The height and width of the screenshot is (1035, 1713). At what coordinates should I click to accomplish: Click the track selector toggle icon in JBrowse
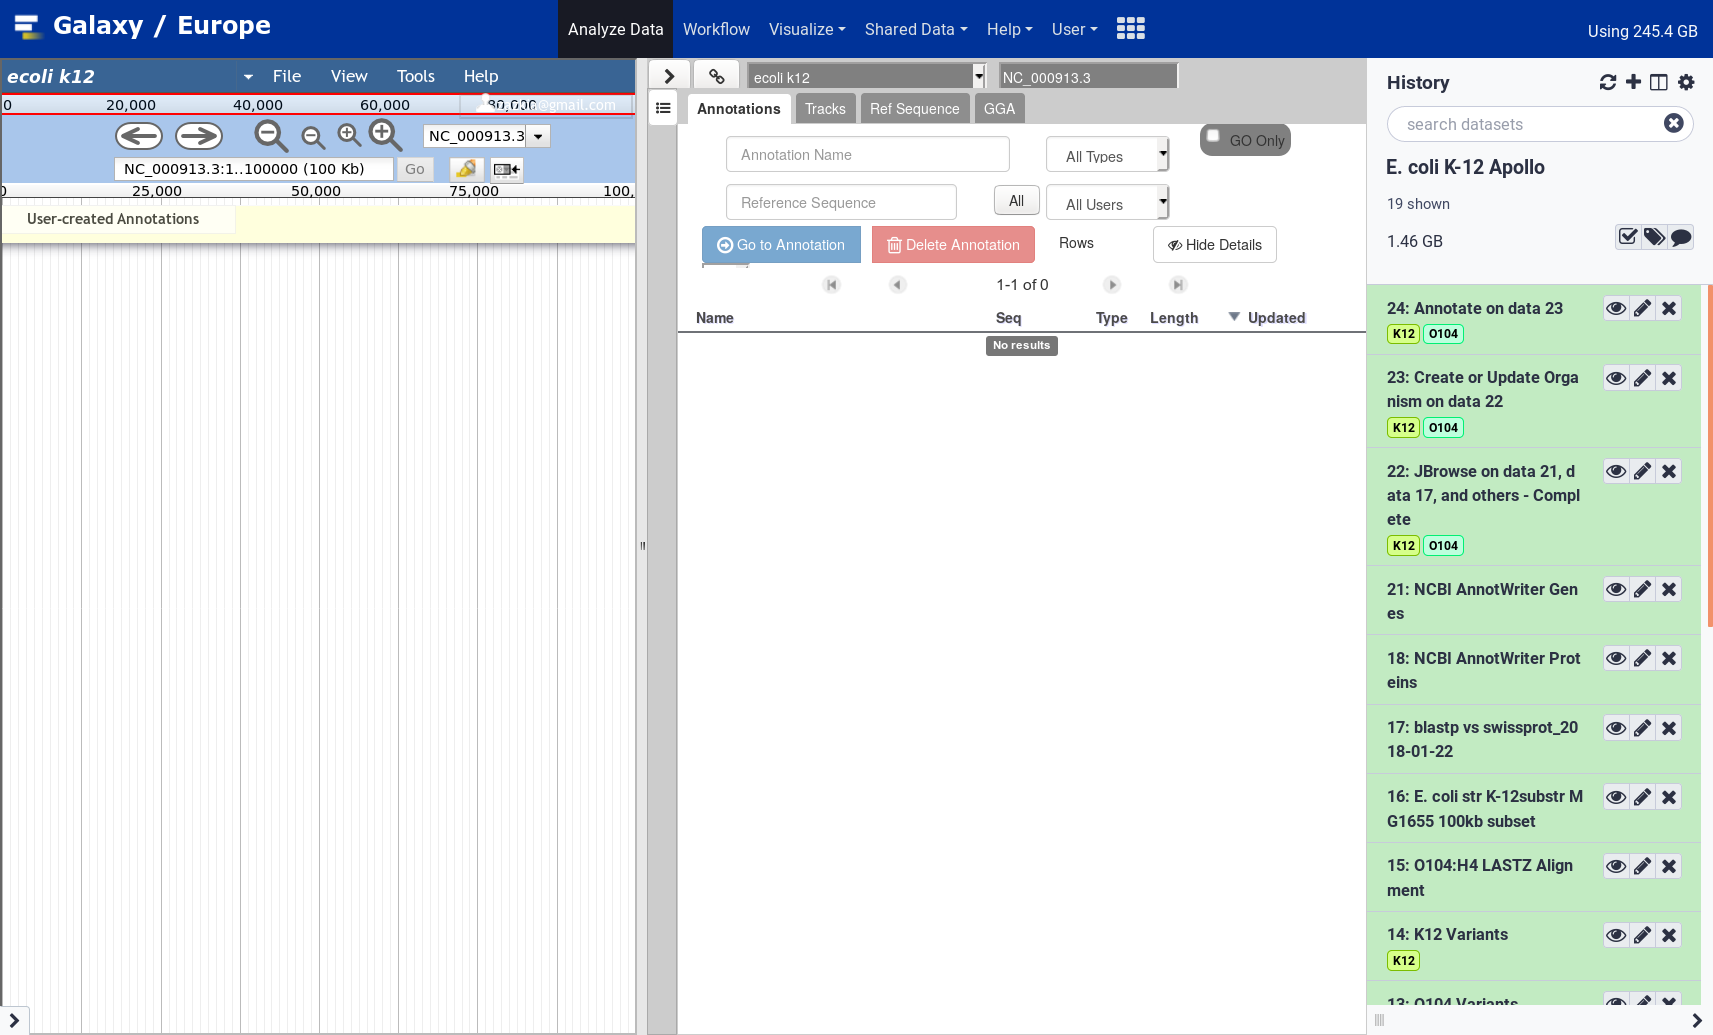coord(507,169)
